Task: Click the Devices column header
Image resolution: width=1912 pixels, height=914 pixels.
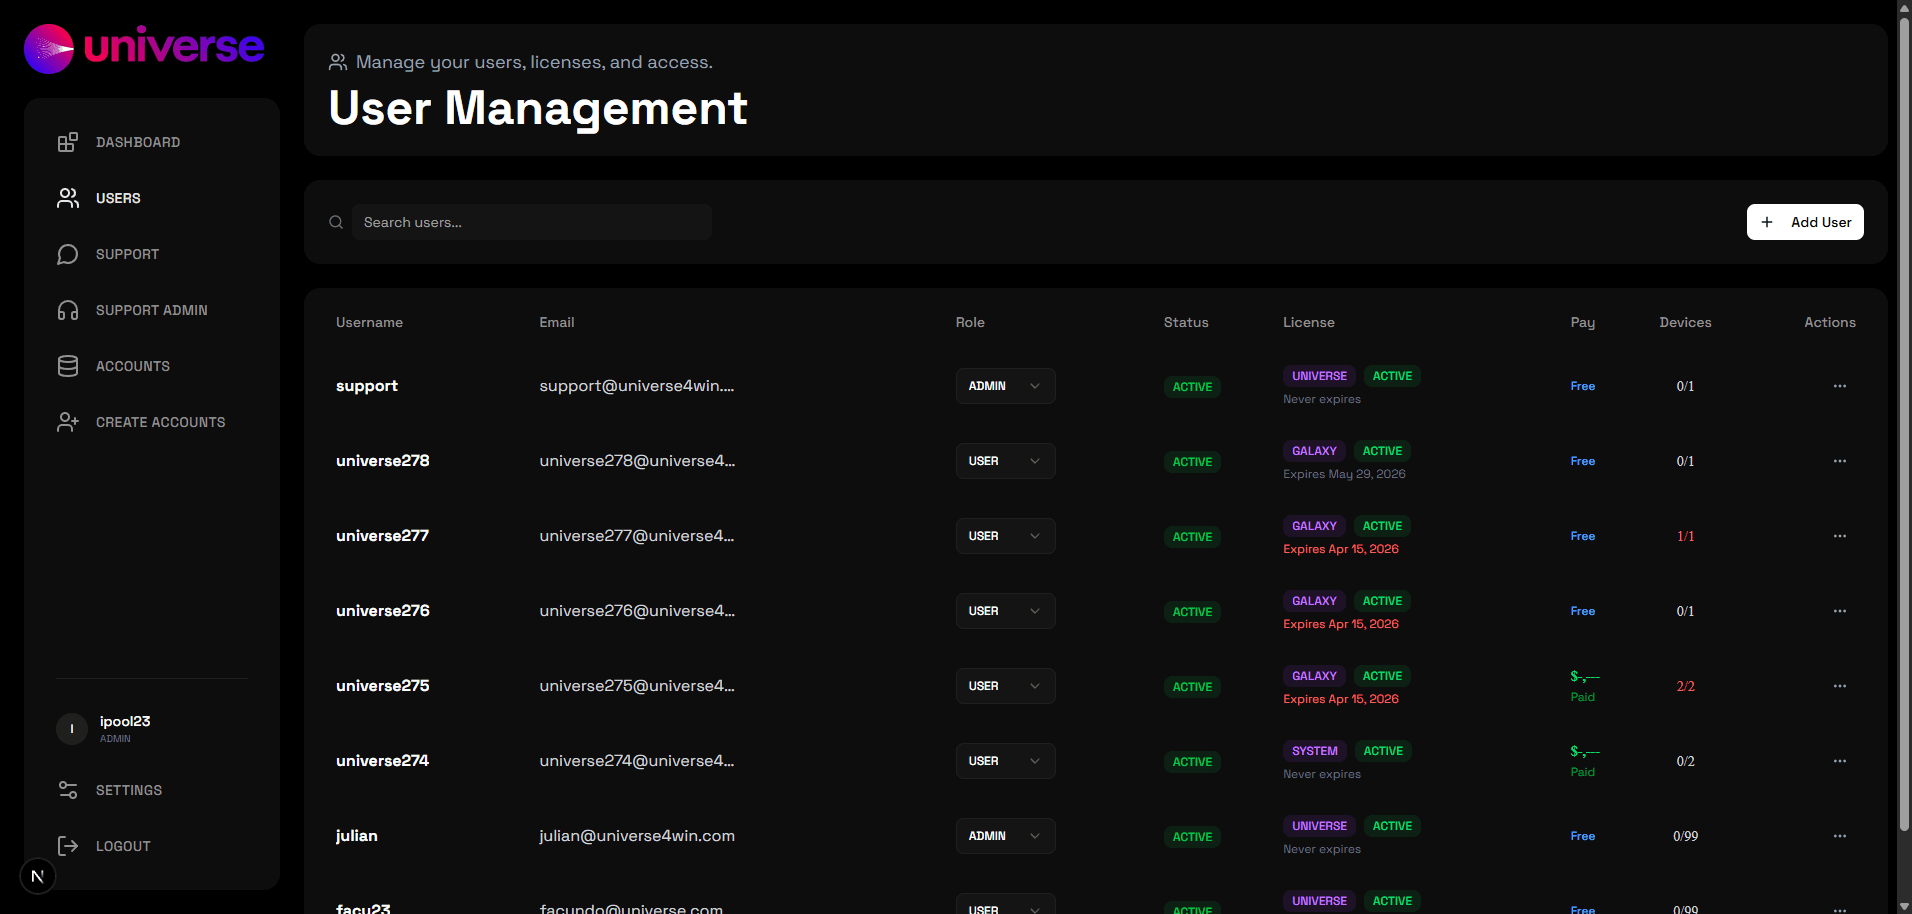Action: click(1685, 322)
